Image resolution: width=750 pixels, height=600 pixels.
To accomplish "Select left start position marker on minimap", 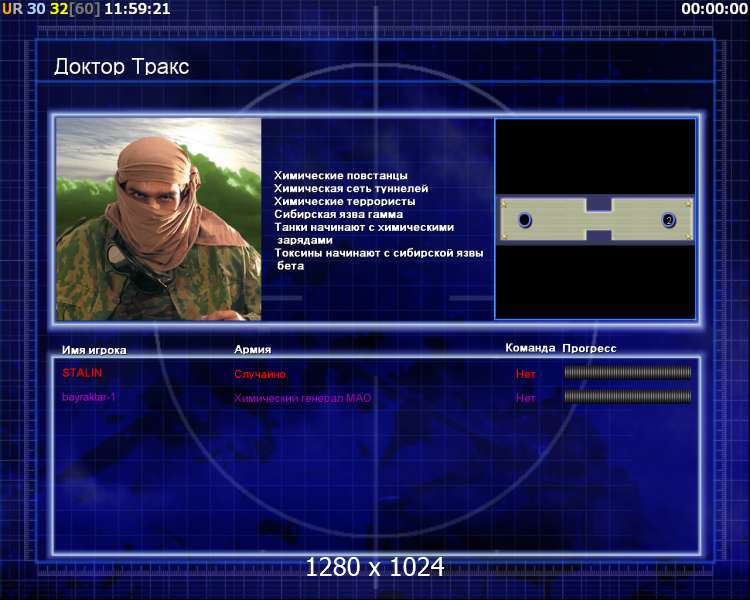I will (x=525, y=220).
